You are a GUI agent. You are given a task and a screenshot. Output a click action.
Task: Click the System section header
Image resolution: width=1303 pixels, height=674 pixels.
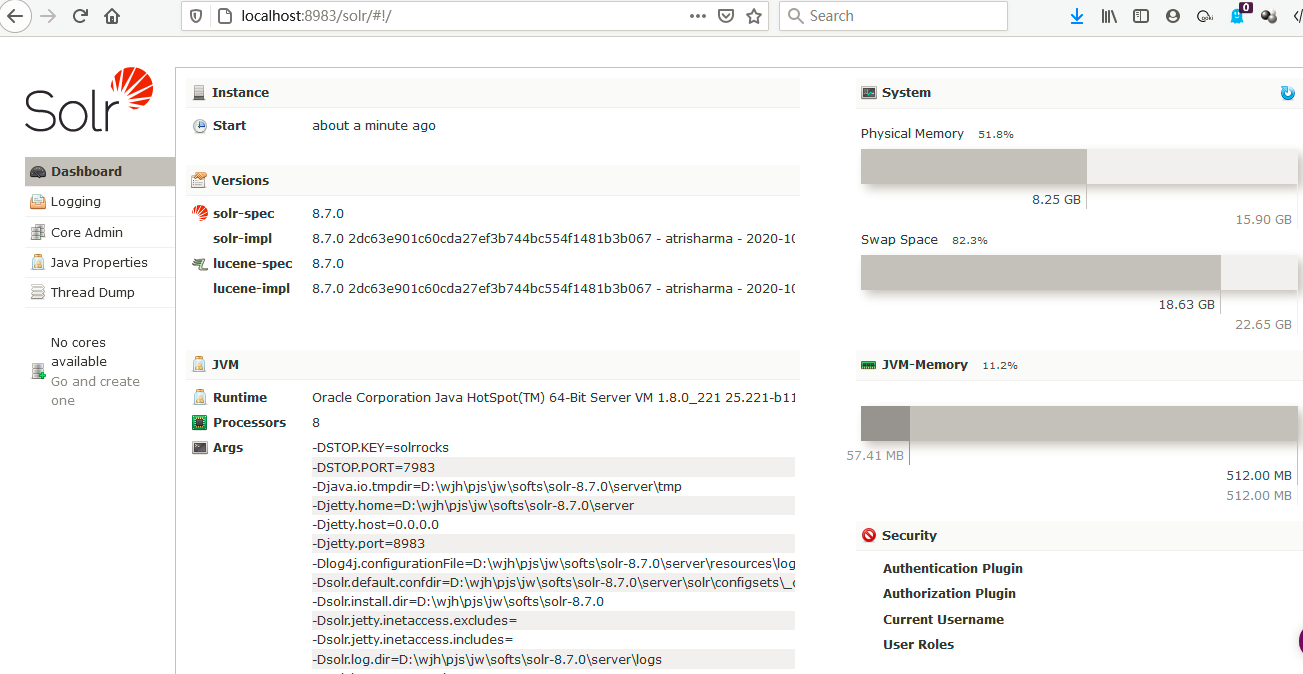coord(1079,92)
